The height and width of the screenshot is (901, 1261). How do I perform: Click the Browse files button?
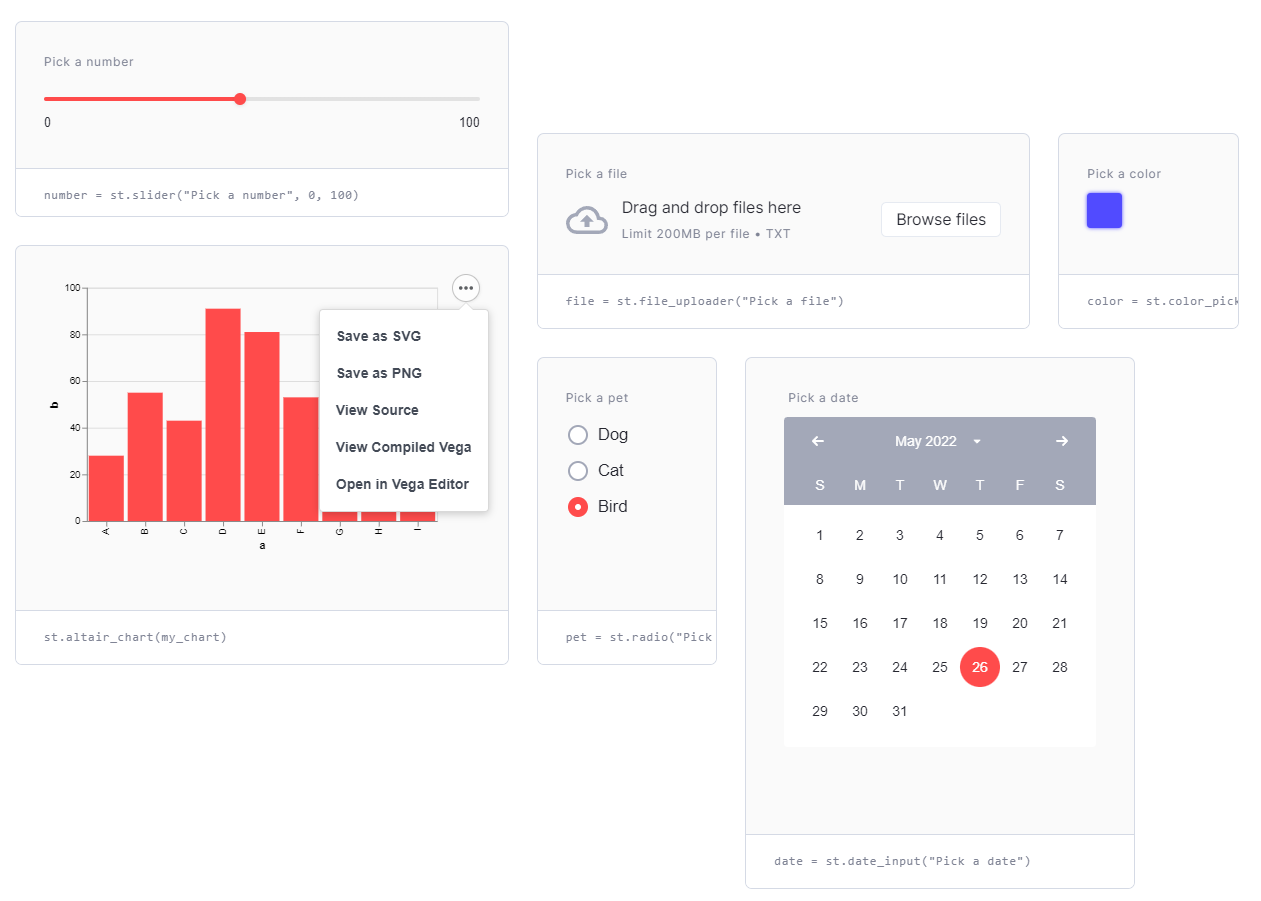[x=941, y=220]
